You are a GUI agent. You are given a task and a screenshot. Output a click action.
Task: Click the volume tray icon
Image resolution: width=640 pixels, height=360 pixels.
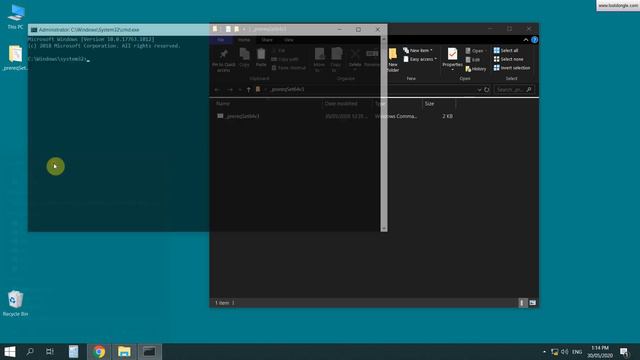coord(564,352)
